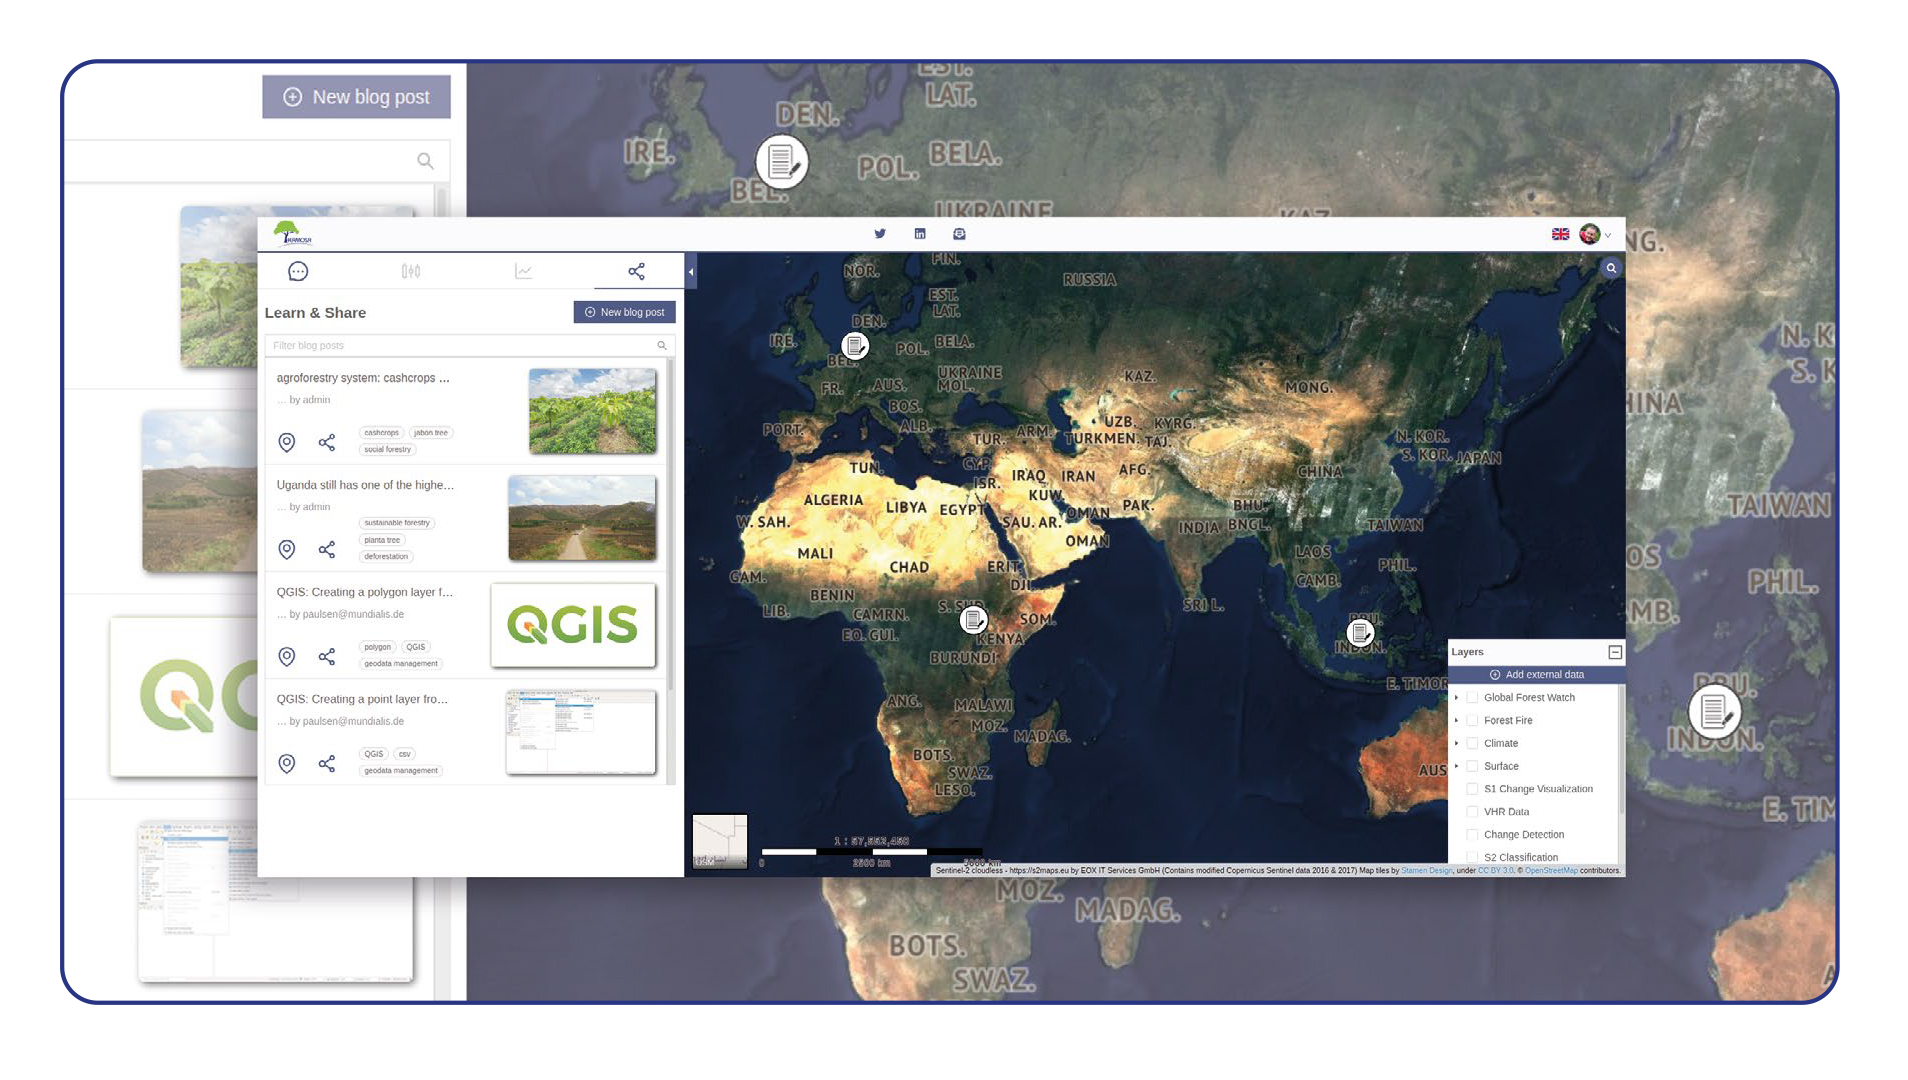1908x1080 pixels.
Task: Click New blog post in the front panel
Action: [x=624, y=312]
